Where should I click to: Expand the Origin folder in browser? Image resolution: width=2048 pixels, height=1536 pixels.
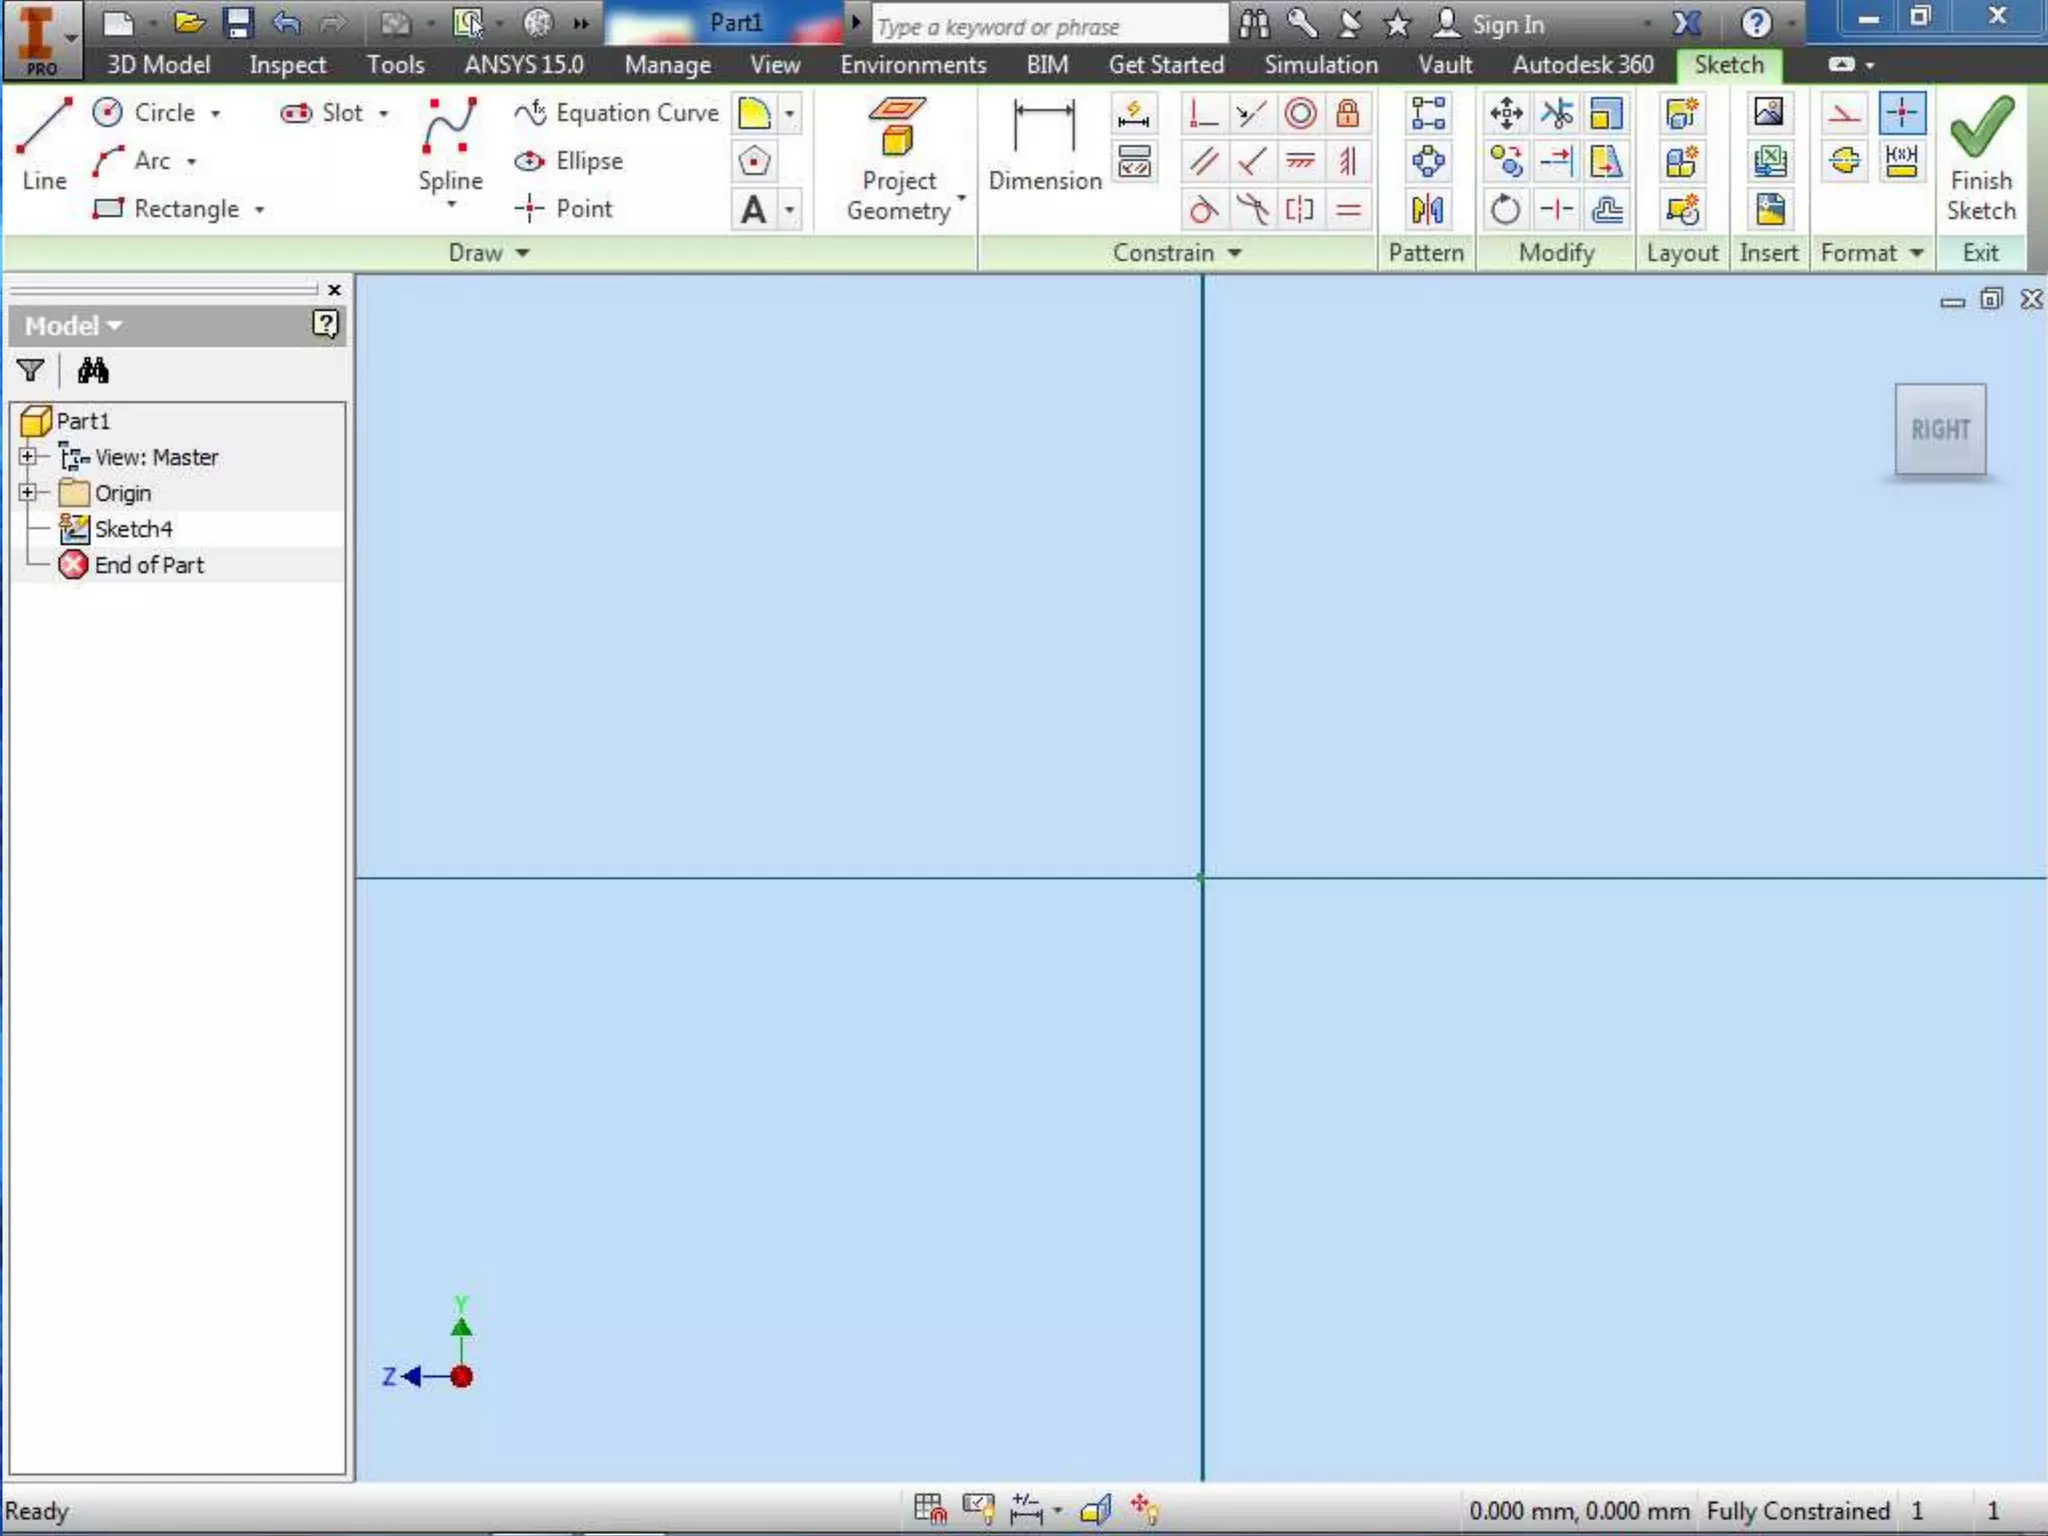(x=28, y=493)
